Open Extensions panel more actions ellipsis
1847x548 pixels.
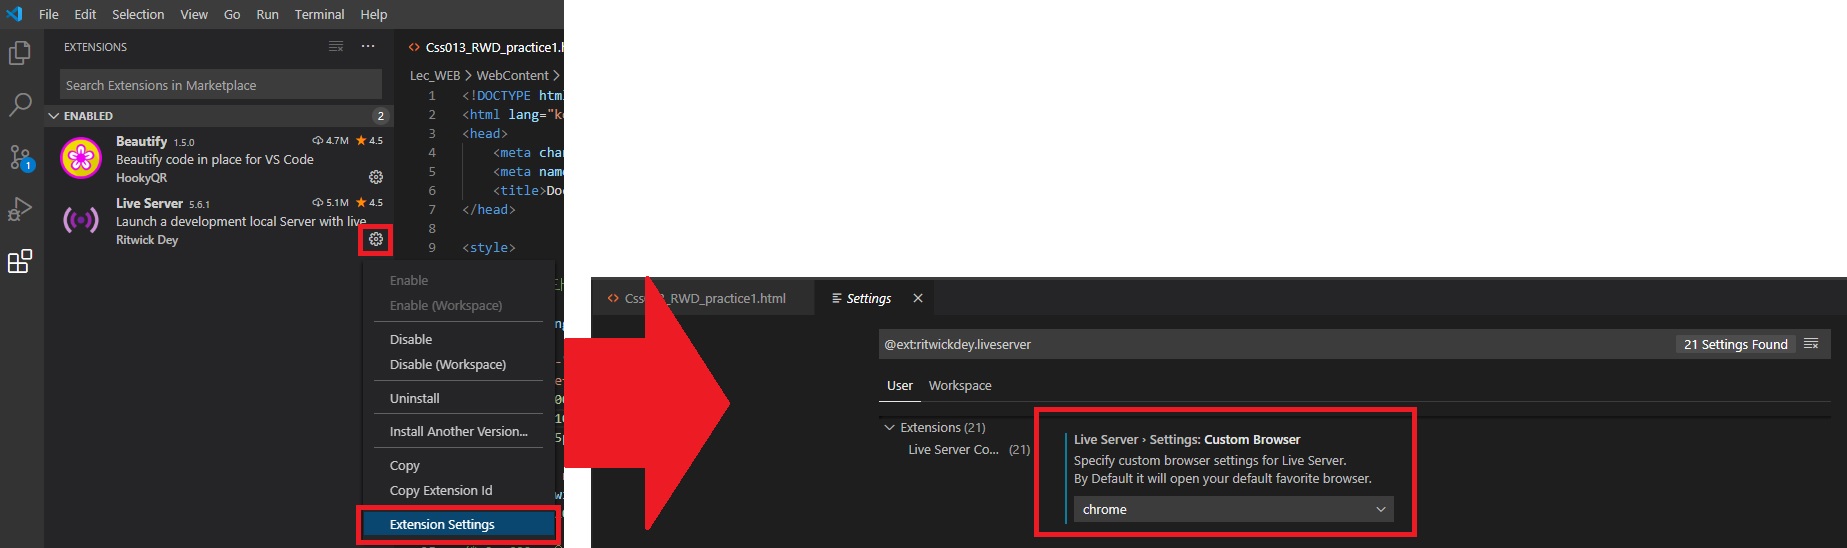(x=368, y=47)
